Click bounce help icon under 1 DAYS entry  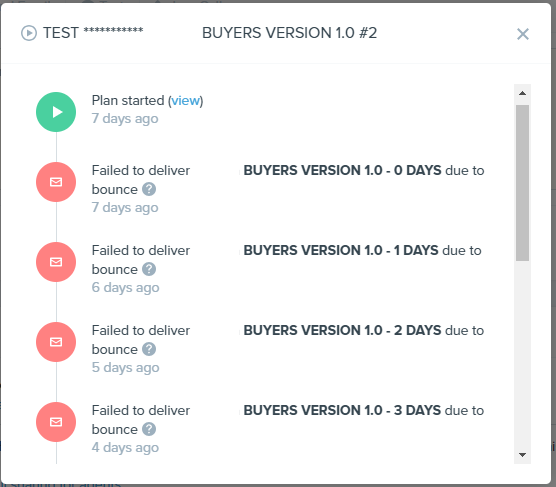pyautogui.click(x=149, y=269)
